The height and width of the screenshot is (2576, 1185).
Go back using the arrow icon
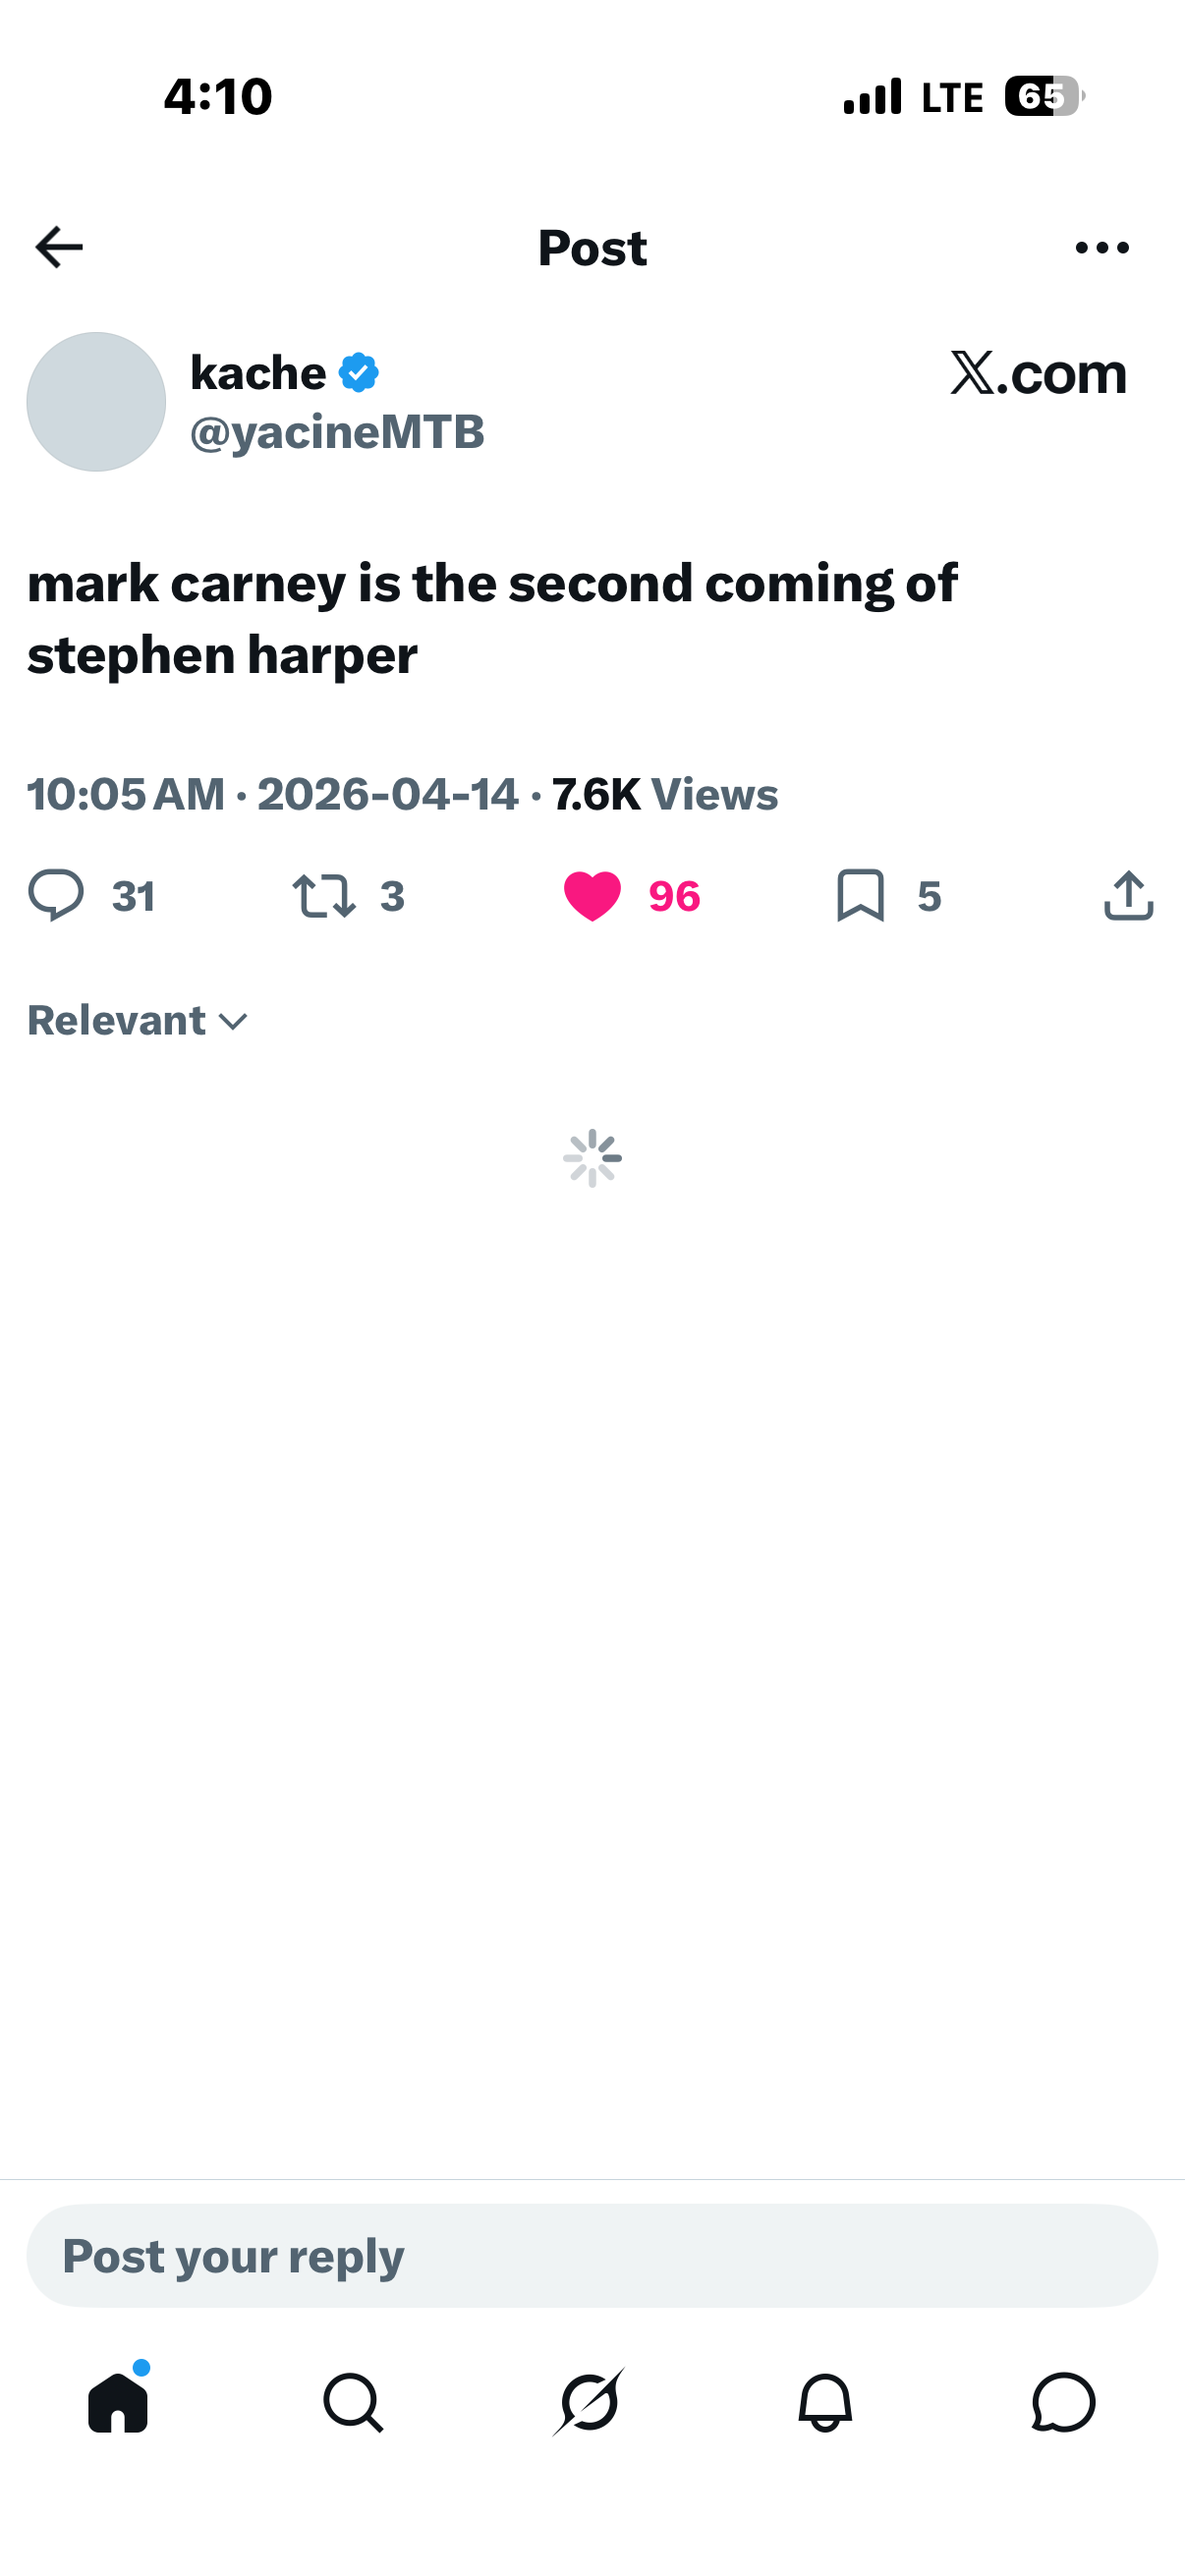pos(58,247)
